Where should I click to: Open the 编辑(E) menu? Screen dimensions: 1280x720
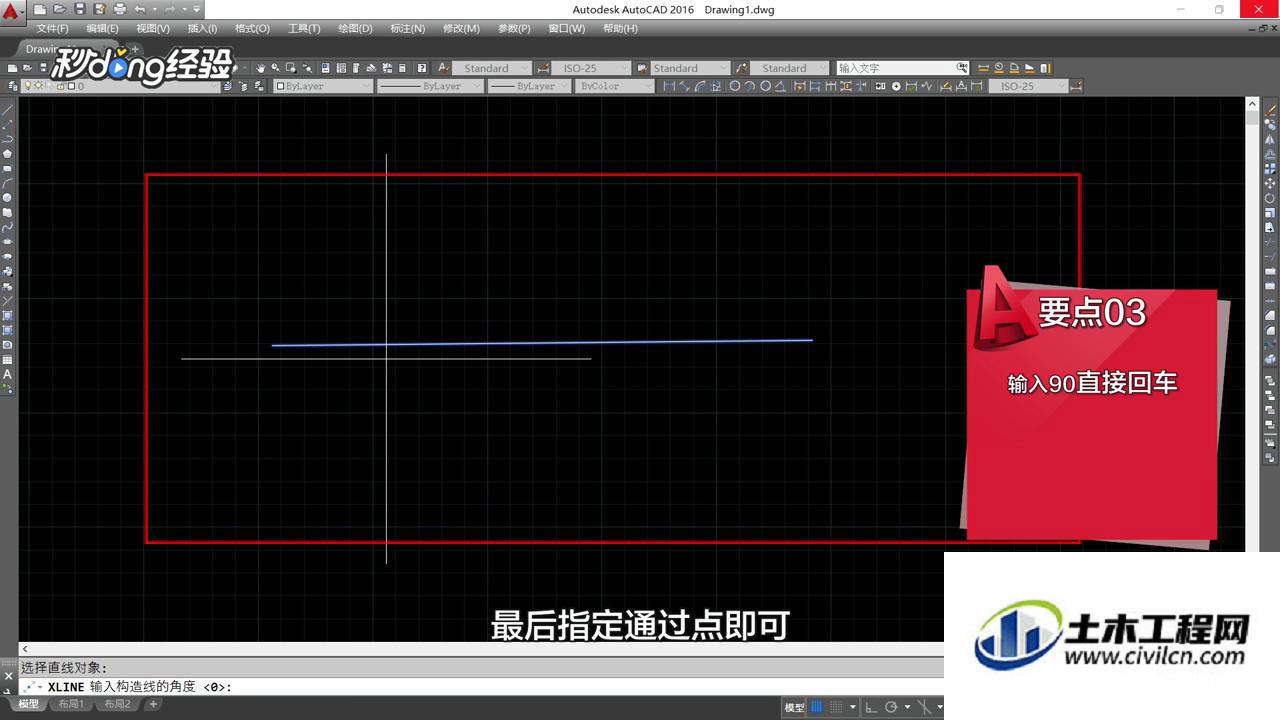(102, 29)
